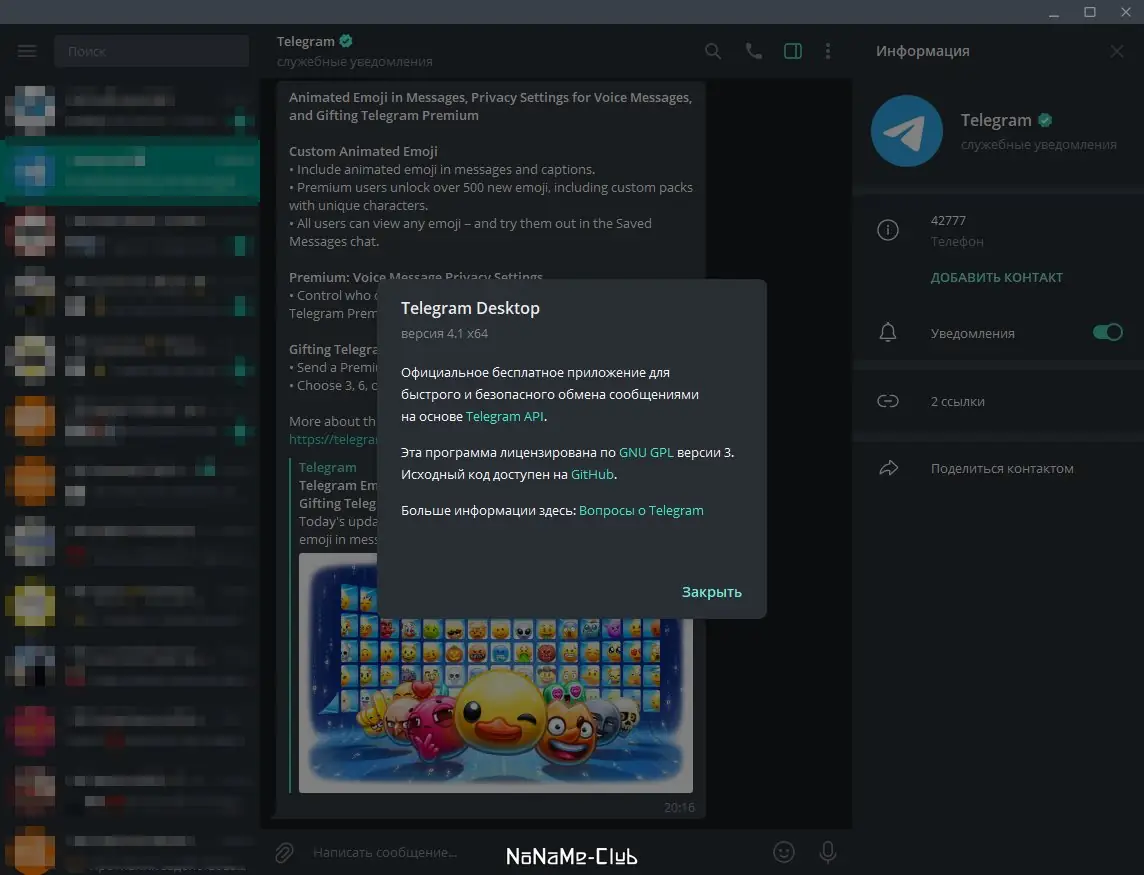Open the animated emoji preview image
The height and width of the screenshot is (875, 1144).
[495, 706]
